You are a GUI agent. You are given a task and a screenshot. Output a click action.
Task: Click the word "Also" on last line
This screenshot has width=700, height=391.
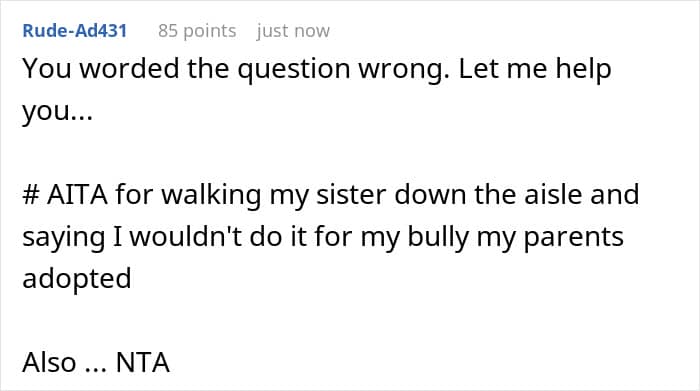pyautogui.click(x=49, y=362)
